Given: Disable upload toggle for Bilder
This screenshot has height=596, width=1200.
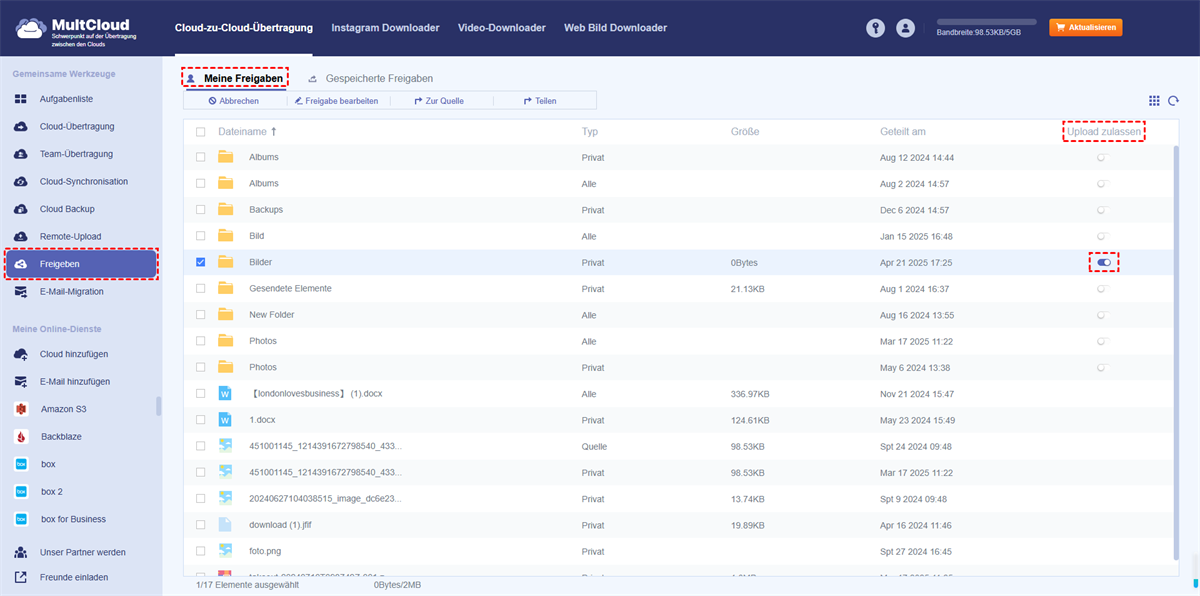Looking at the screenshot, I should [1103, 262].
